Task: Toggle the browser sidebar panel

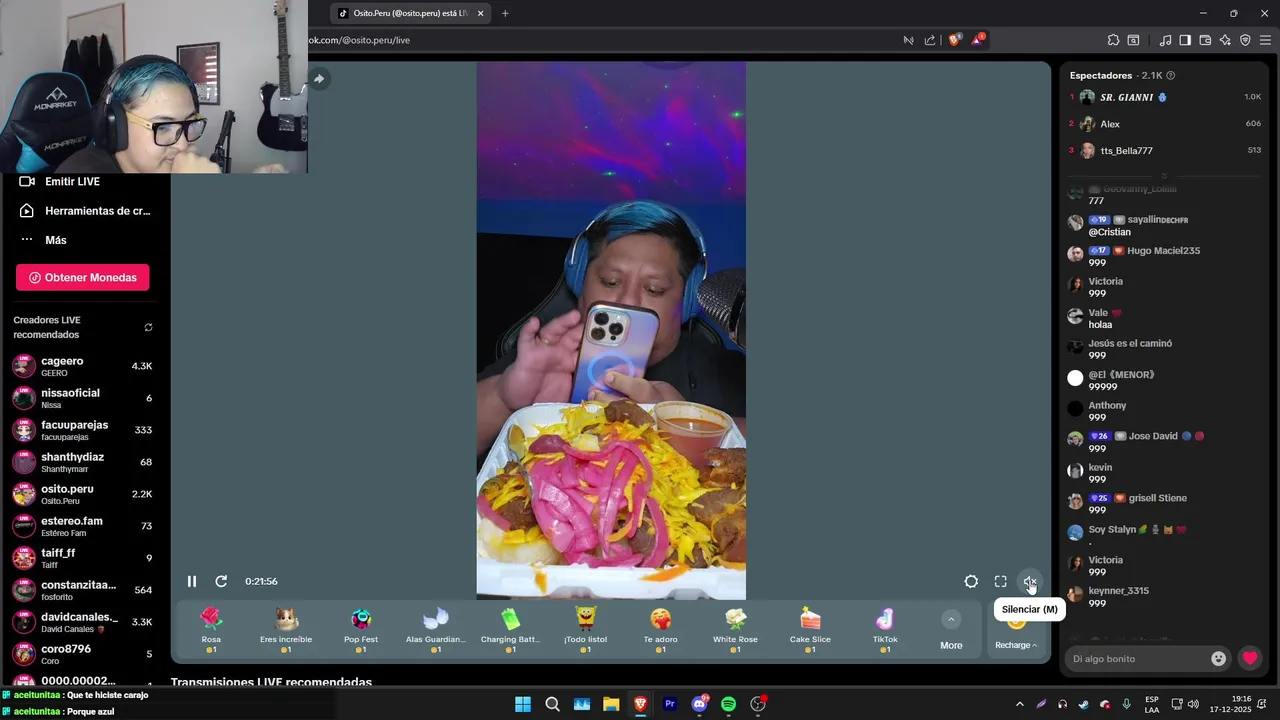Action: [x=1185, y=40]
